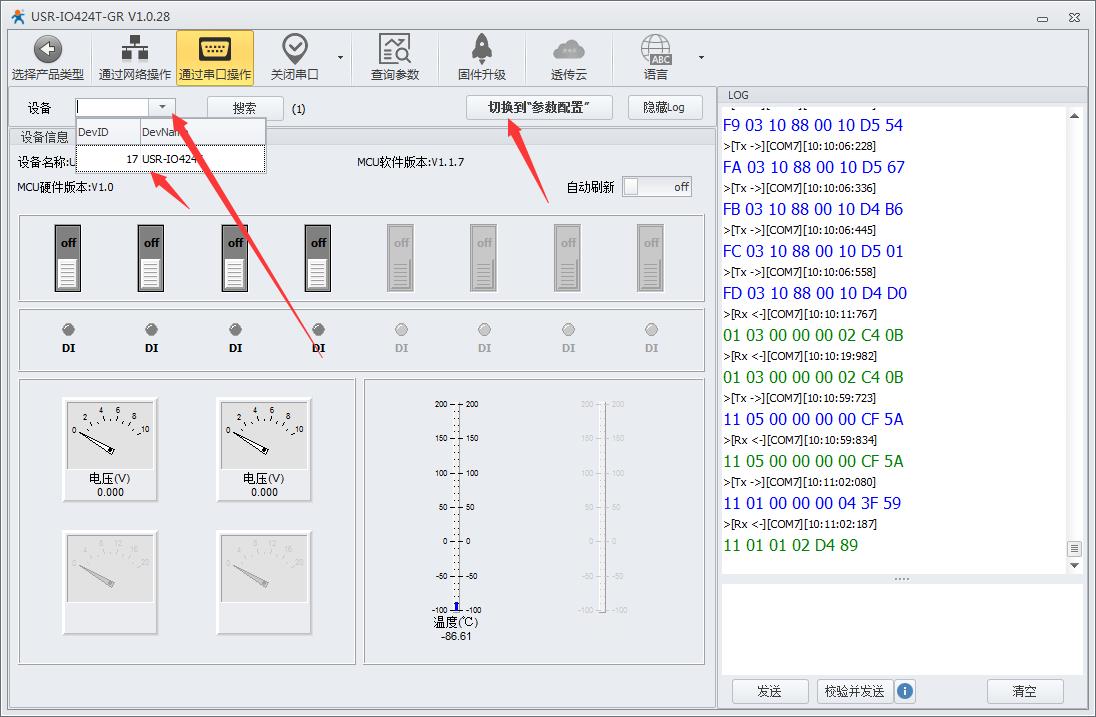Click the blue info icon beside verify-send
The width and height of the screenshot is (1096, 717).
pyautogui.click(x=904, y=691)
